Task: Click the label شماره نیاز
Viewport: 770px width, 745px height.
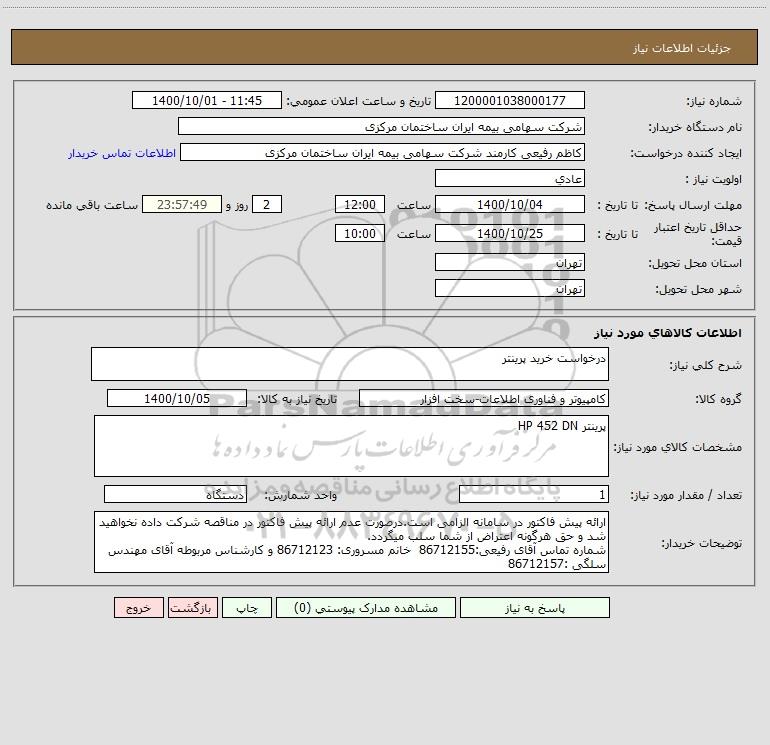Action: 714,102
